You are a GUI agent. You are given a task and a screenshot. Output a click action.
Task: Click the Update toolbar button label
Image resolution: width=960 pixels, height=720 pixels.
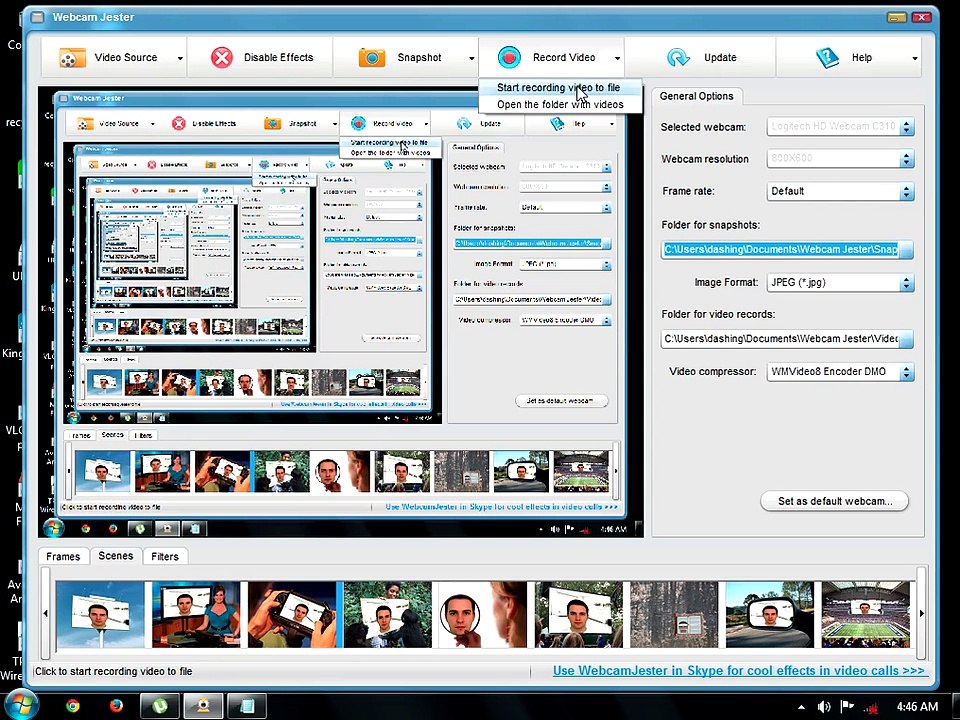(x=720, y=58)
